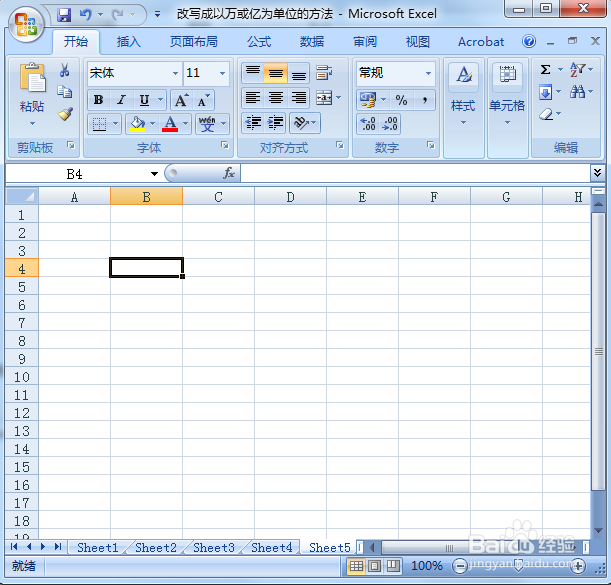Open the borders dropdown arrow

point(116,124)
